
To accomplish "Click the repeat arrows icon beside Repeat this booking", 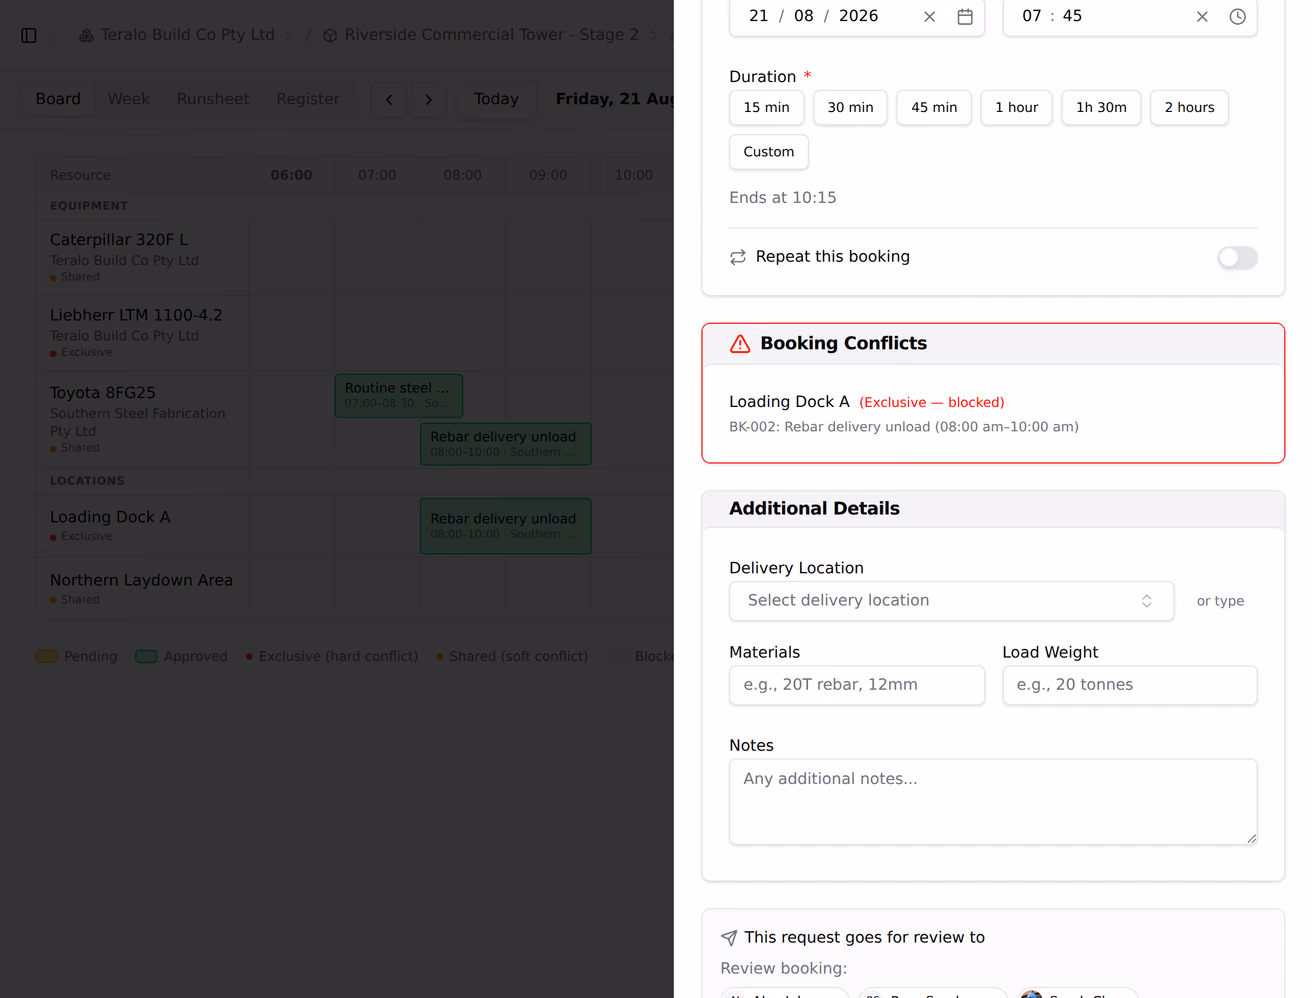I will click(738, 257).
